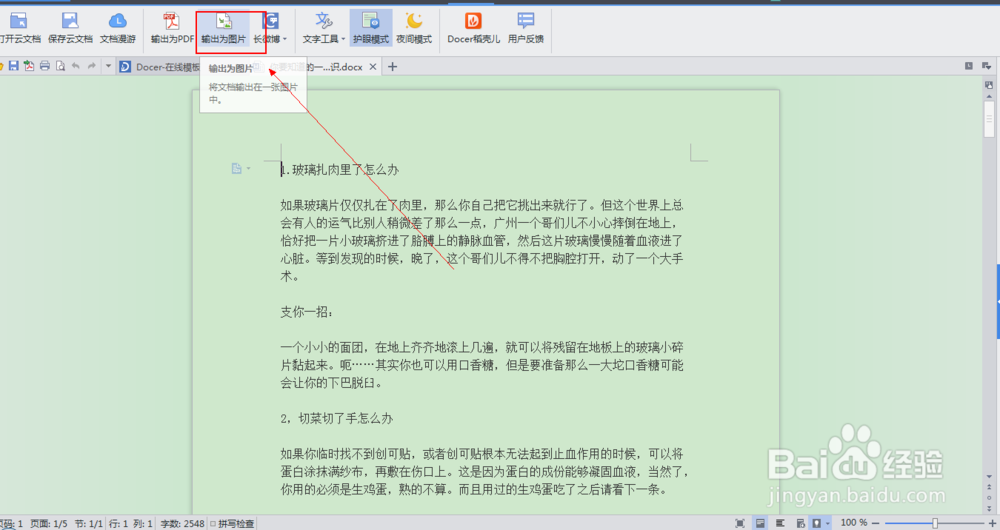Click the next page double-arrow button
This screenshot has height=530, width=1000.
[989, 508]
